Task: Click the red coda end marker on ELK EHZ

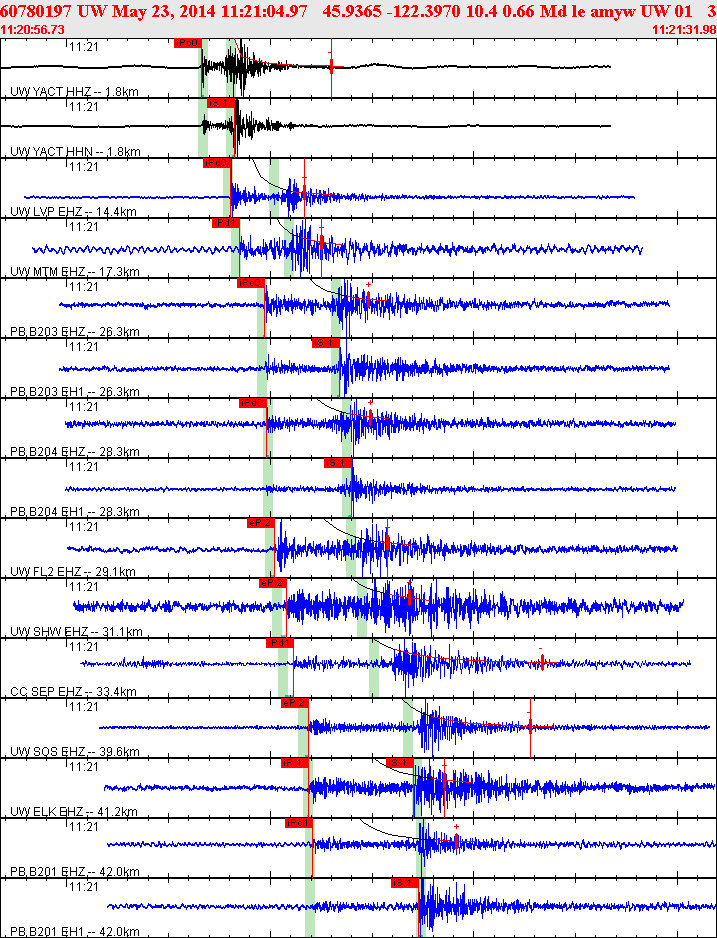Action: 444,781
